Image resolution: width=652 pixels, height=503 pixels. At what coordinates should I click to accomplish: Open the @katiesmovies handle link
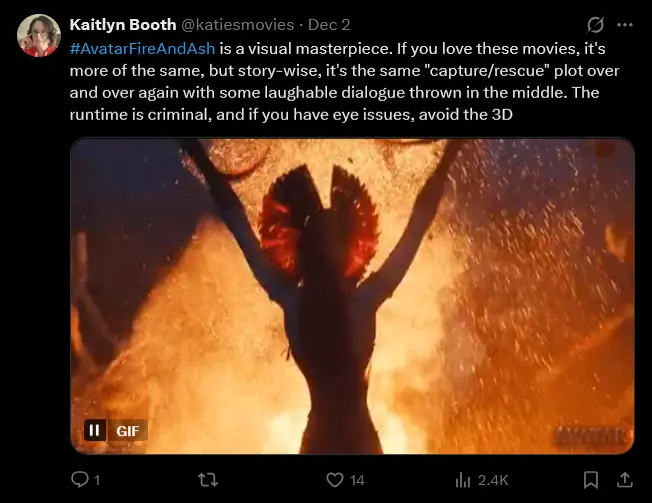point(238,24)
